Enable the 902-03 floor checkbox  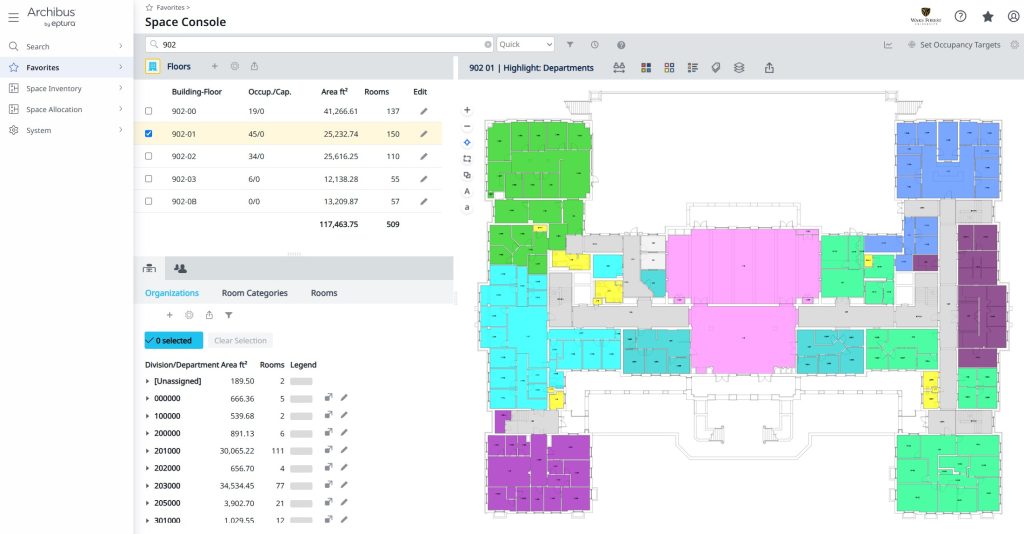point(149,178)
